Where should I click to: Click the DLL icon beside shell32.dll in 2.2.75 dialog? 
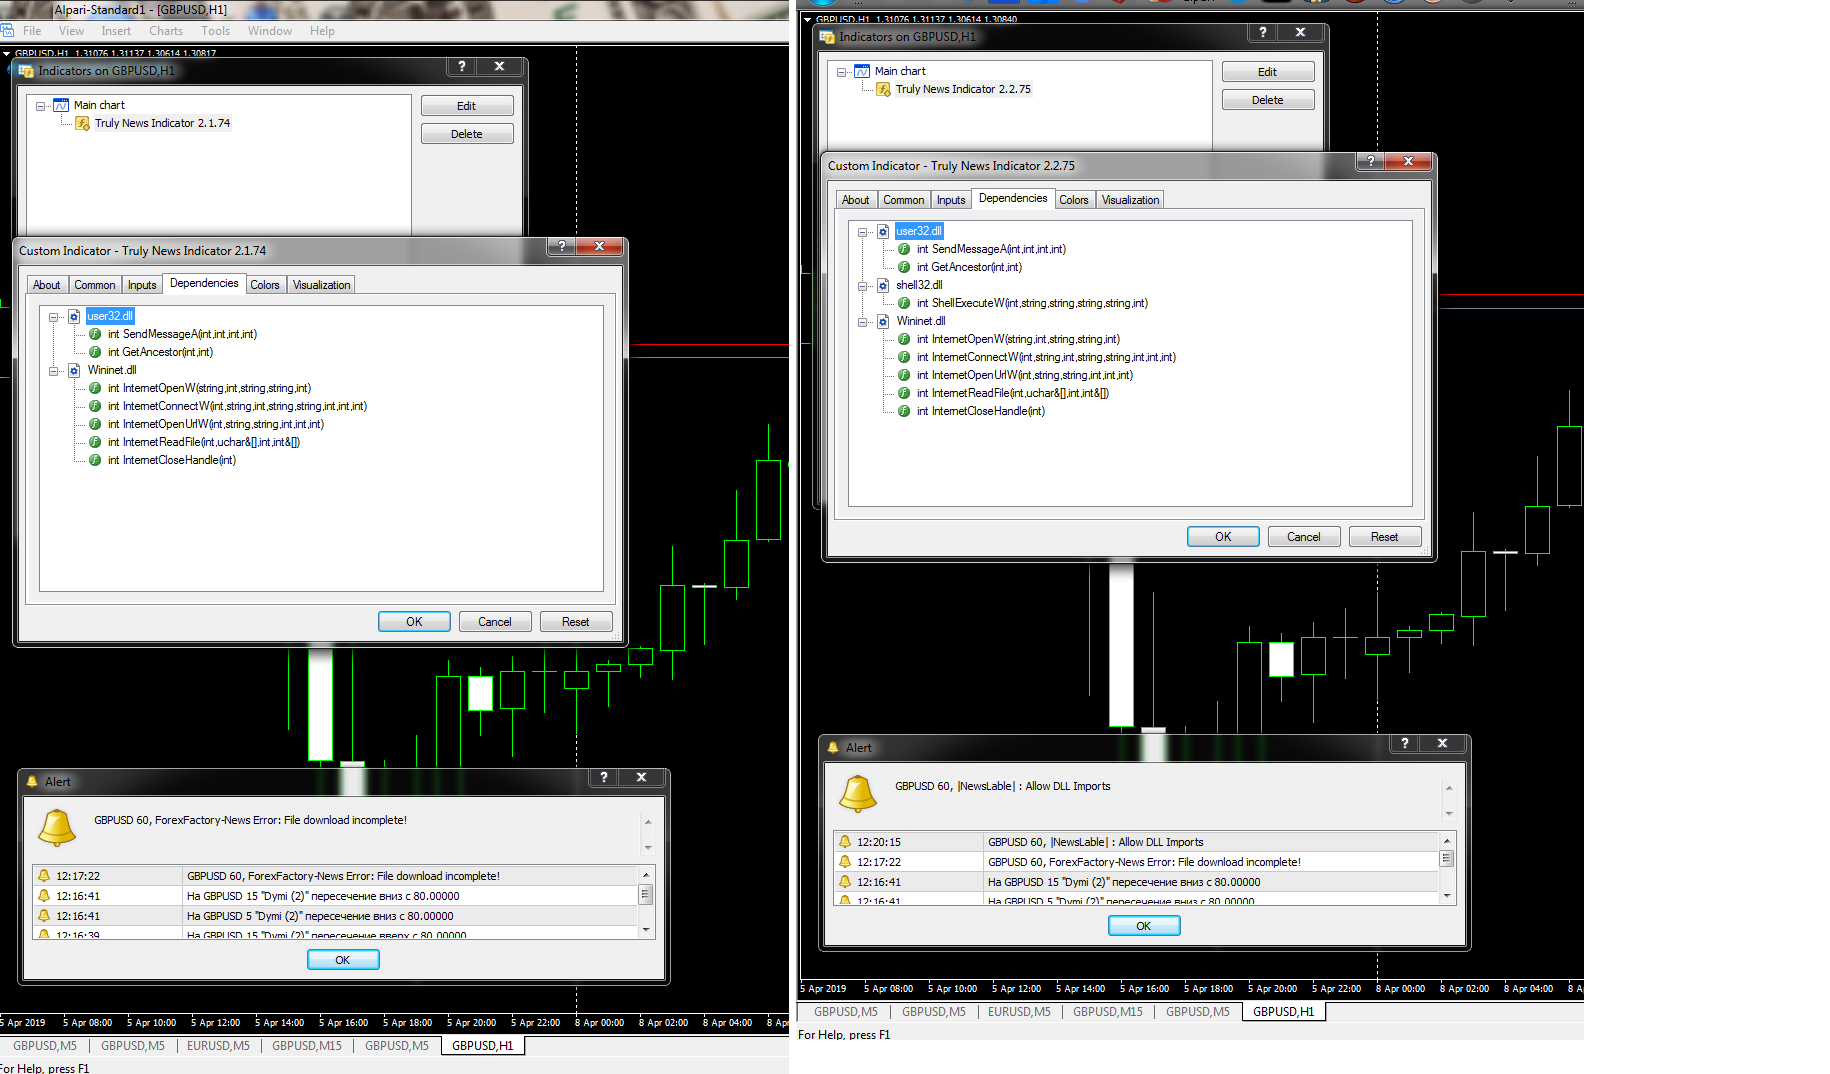[x=883, y=285]
